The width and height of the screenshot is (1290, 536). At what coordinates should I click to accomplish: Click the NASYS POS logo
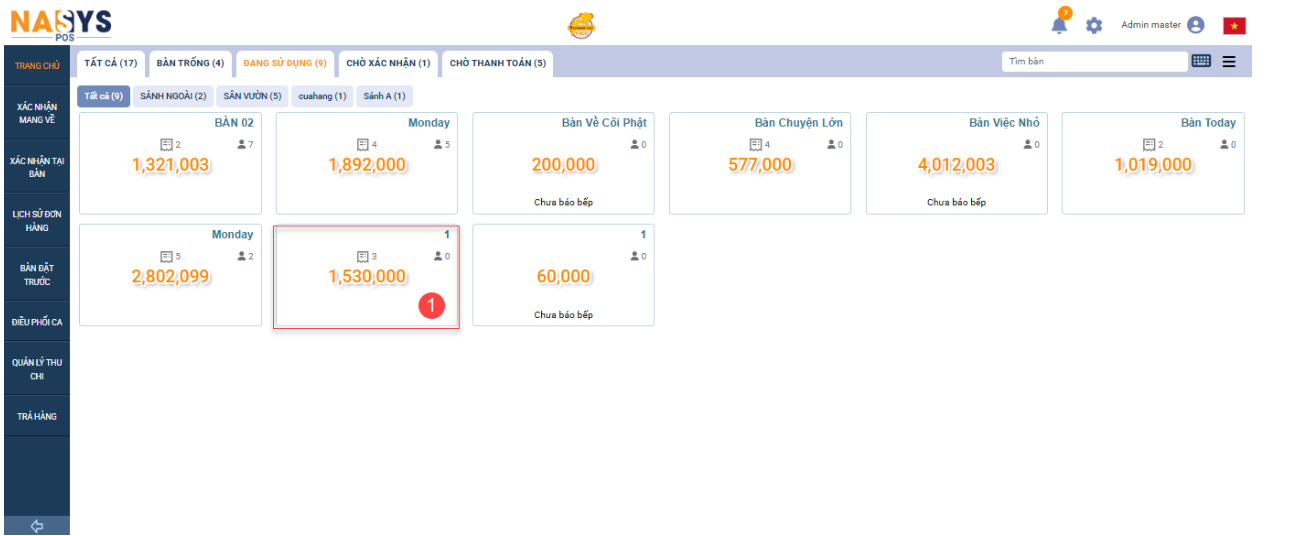61,24
